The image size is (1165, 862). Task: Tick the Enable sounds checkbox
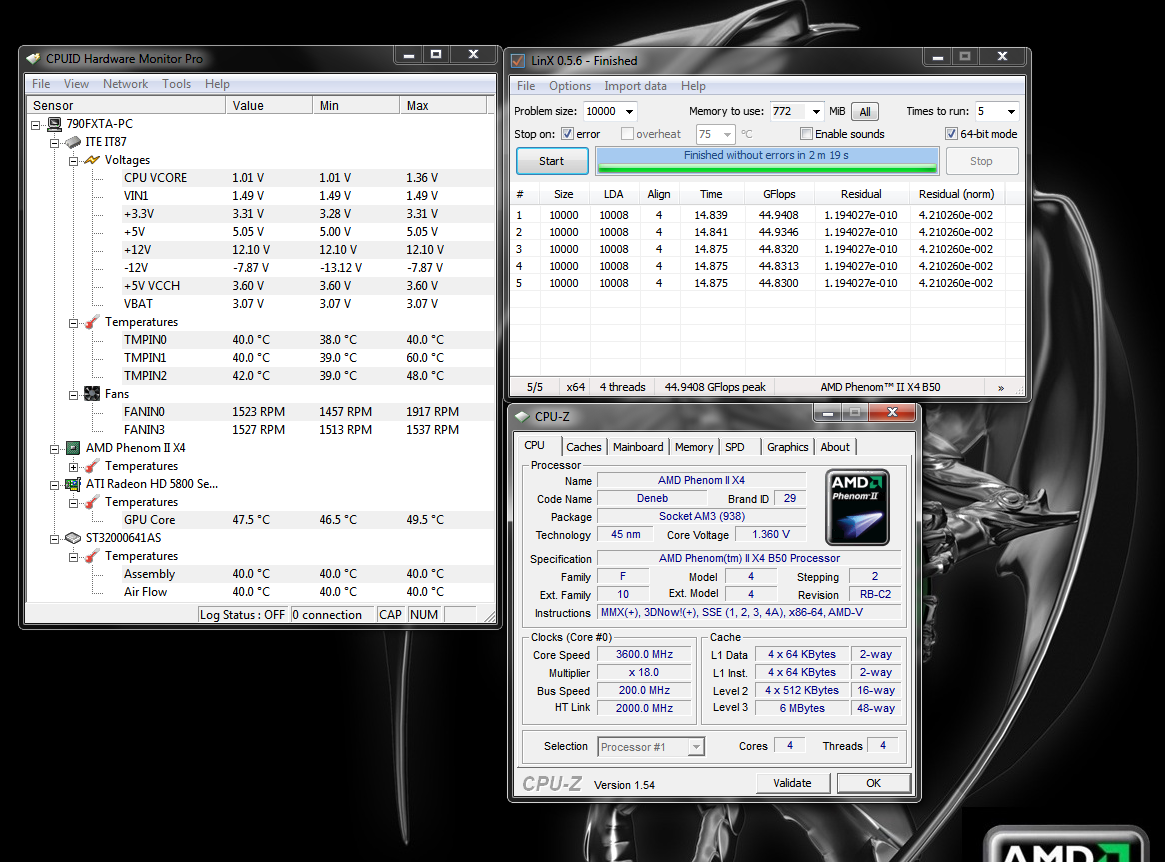(x=806, y=134)
